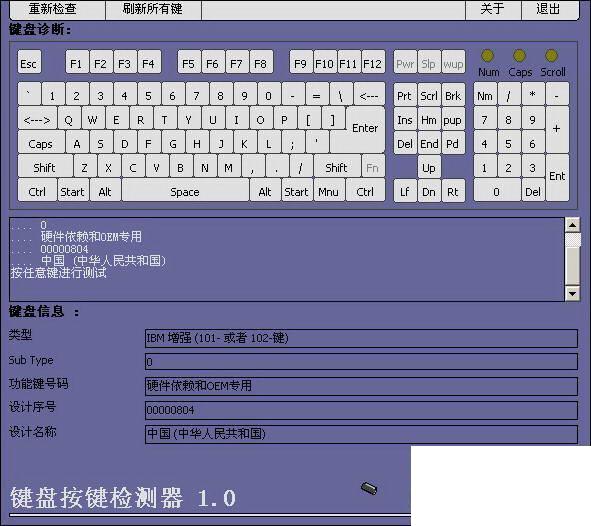Click the Tab key with double arrow

(37, 119)
